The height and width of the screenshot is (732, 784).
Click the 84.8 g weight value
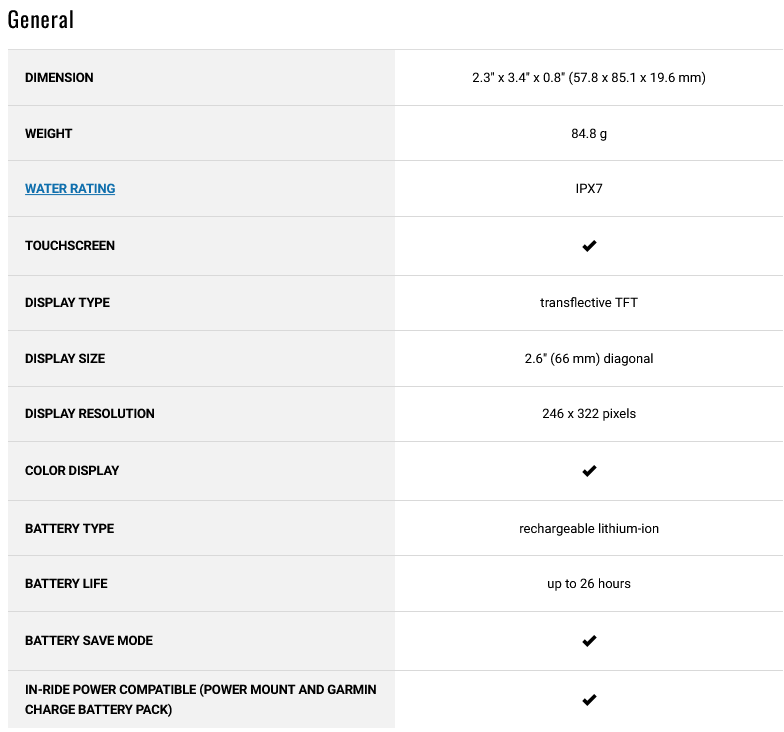click(589, 134)
